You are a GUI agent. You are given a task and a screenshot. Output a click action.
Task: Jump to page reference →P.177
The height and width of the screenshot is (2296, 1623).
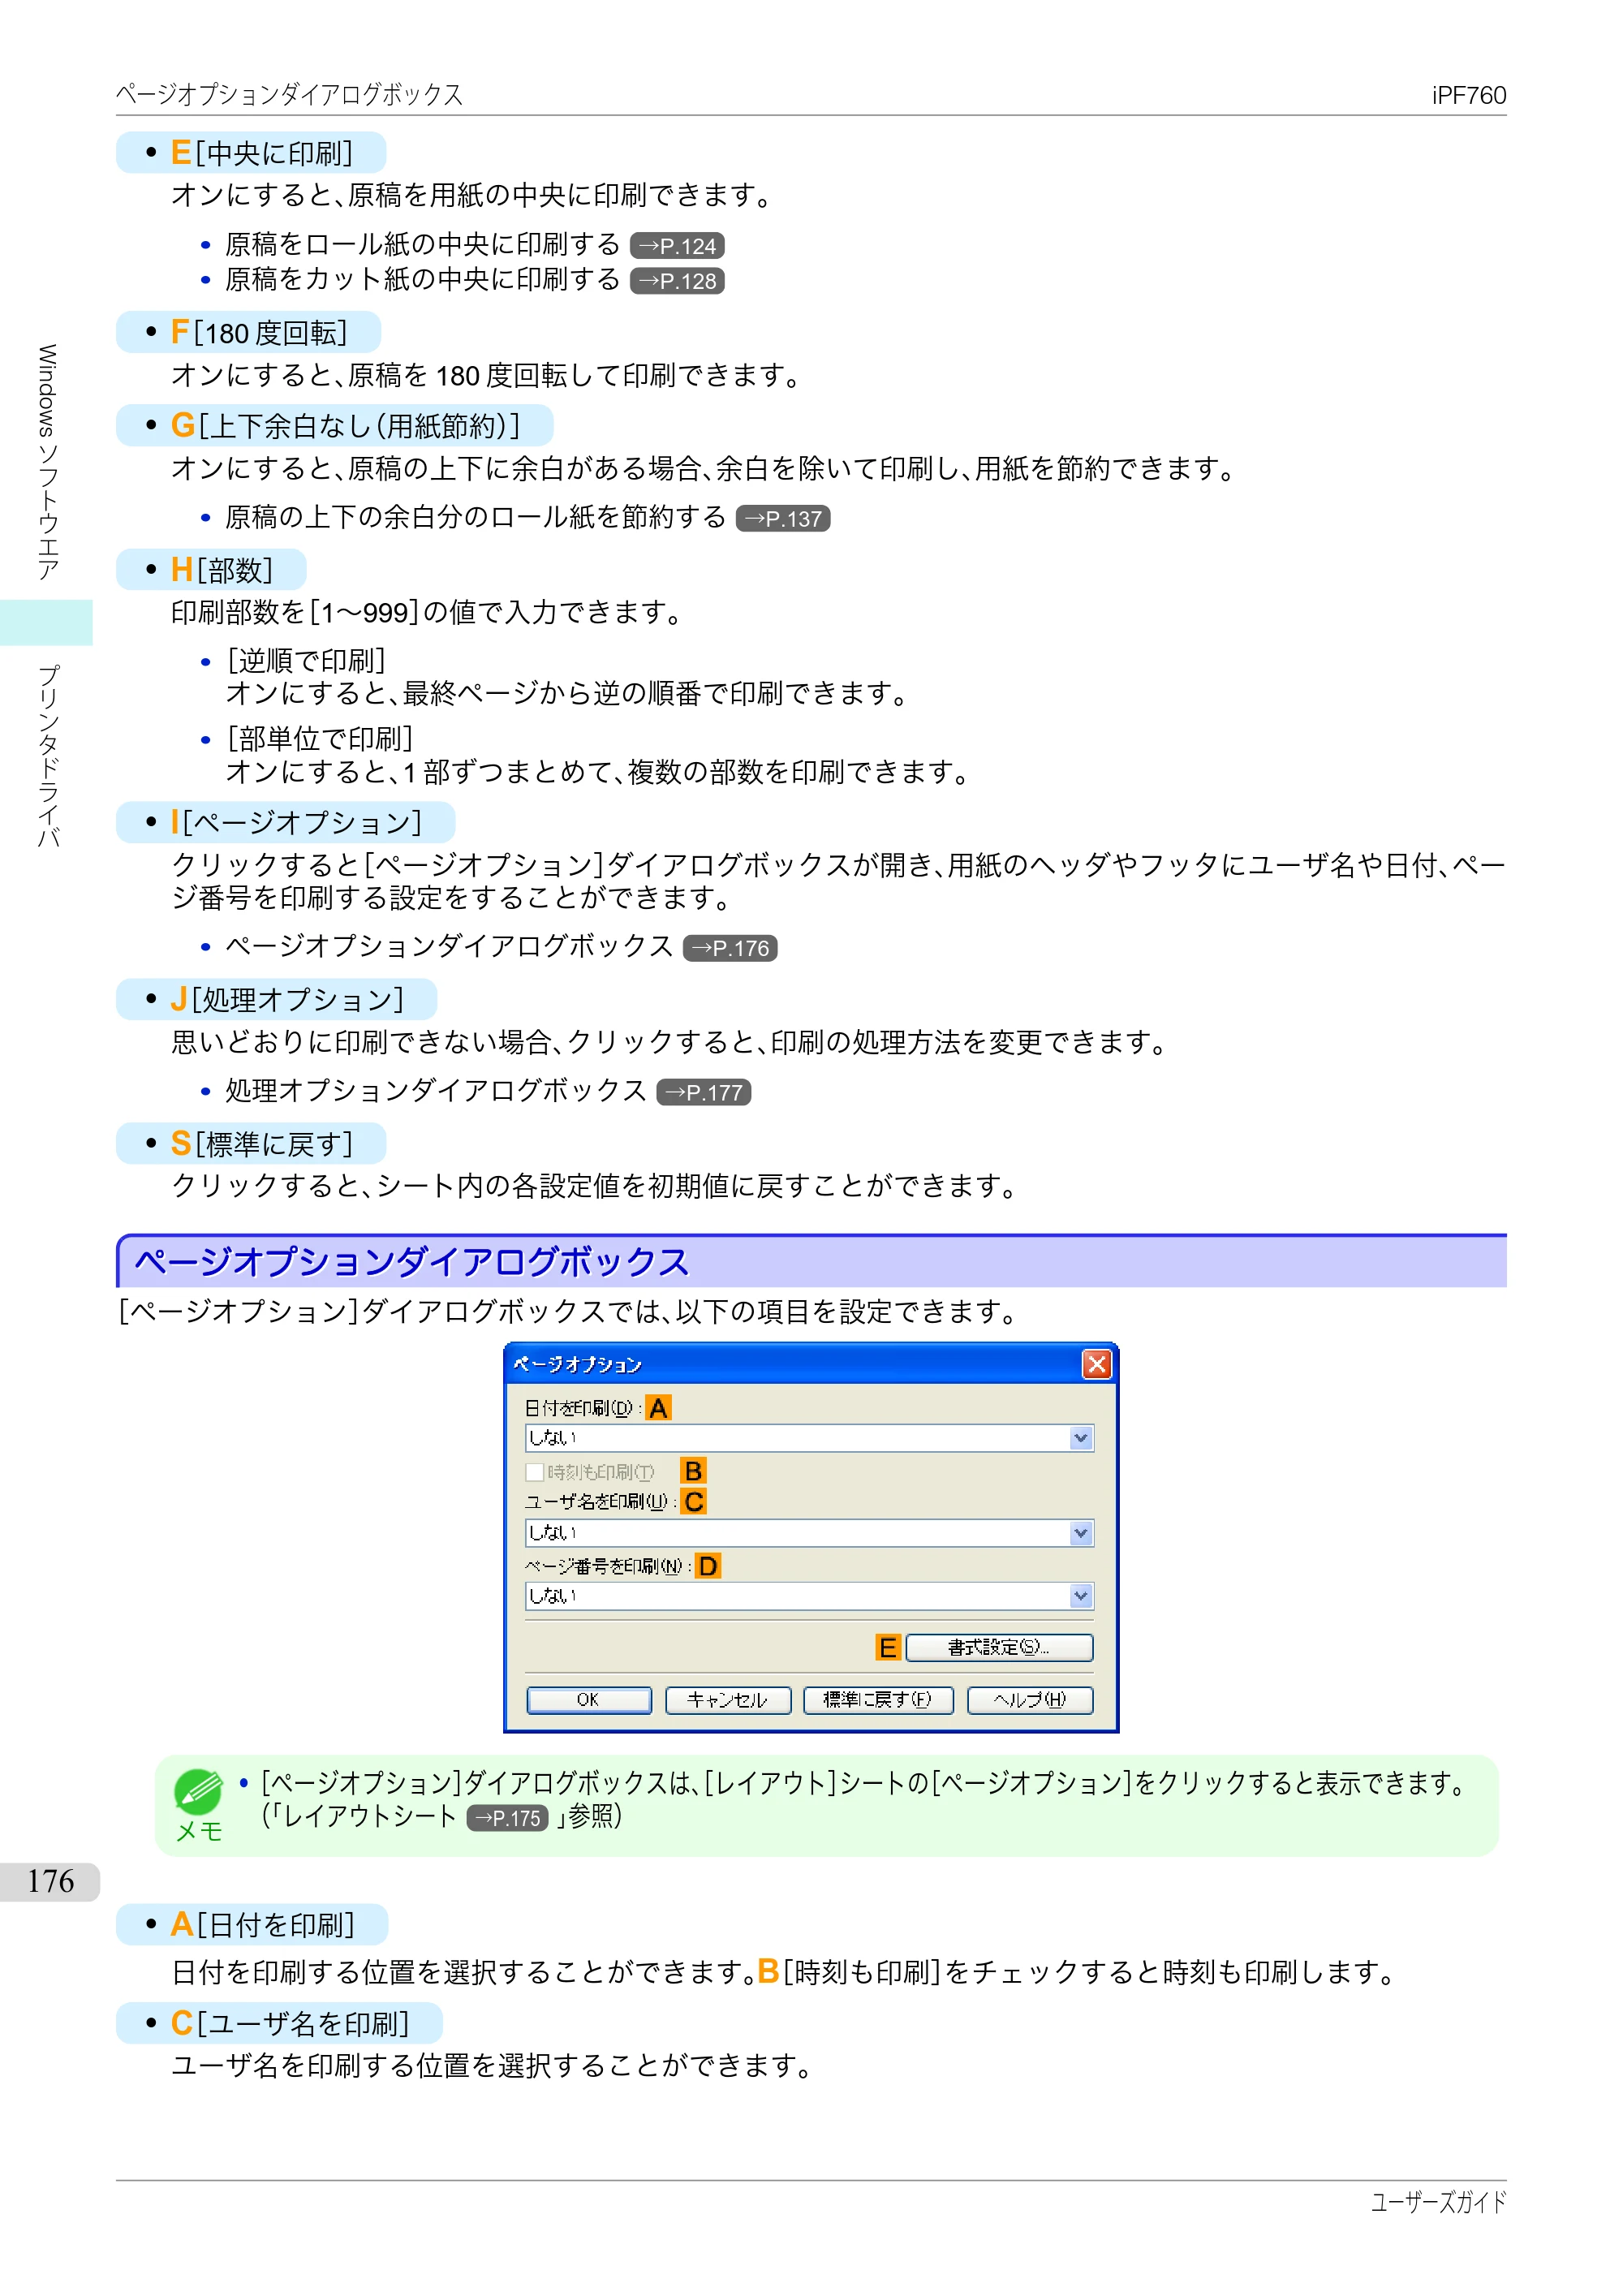(x=703, y=1093)
